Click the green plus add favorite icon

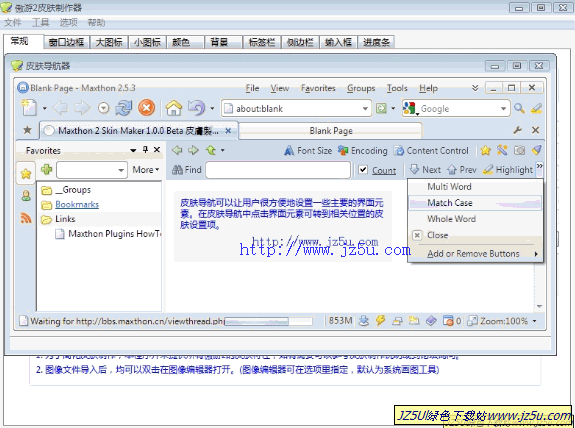pos(47,169)
